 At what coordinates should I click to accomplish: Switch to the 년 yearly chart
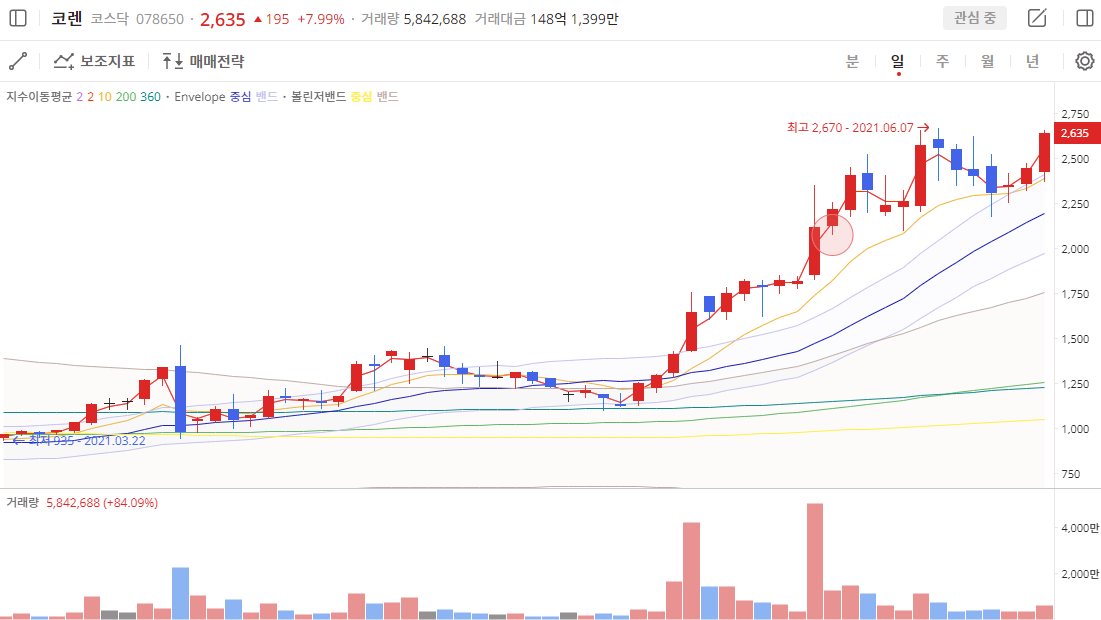point(1032,61)
